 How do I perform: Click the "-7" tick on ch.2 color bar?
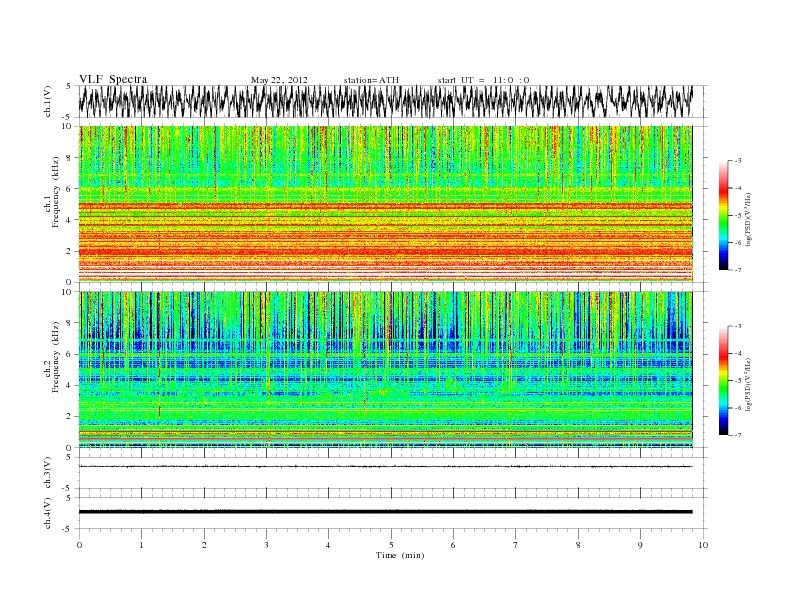tap(737, 435)
